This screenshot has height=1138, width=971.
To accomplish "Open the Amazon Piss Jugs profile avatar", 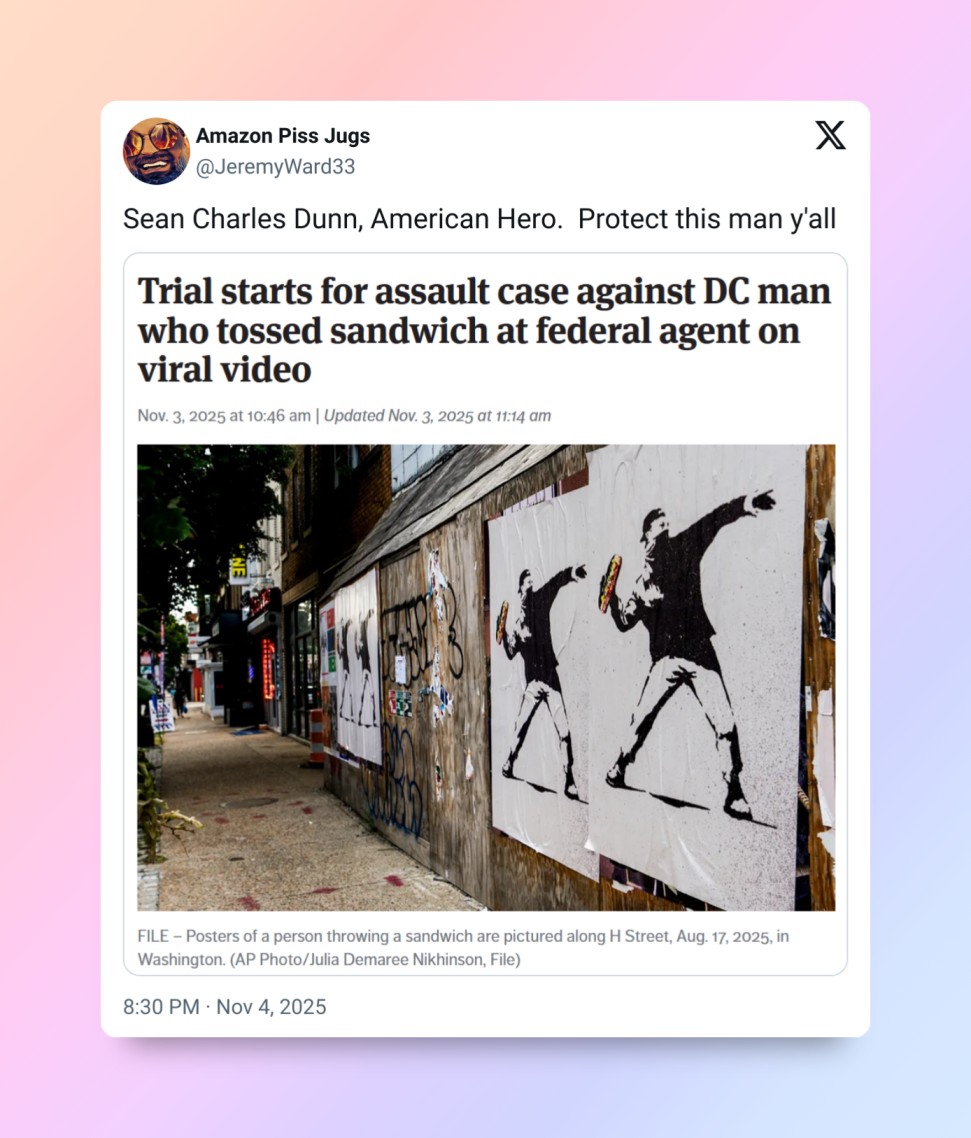I will pos(156,151).
